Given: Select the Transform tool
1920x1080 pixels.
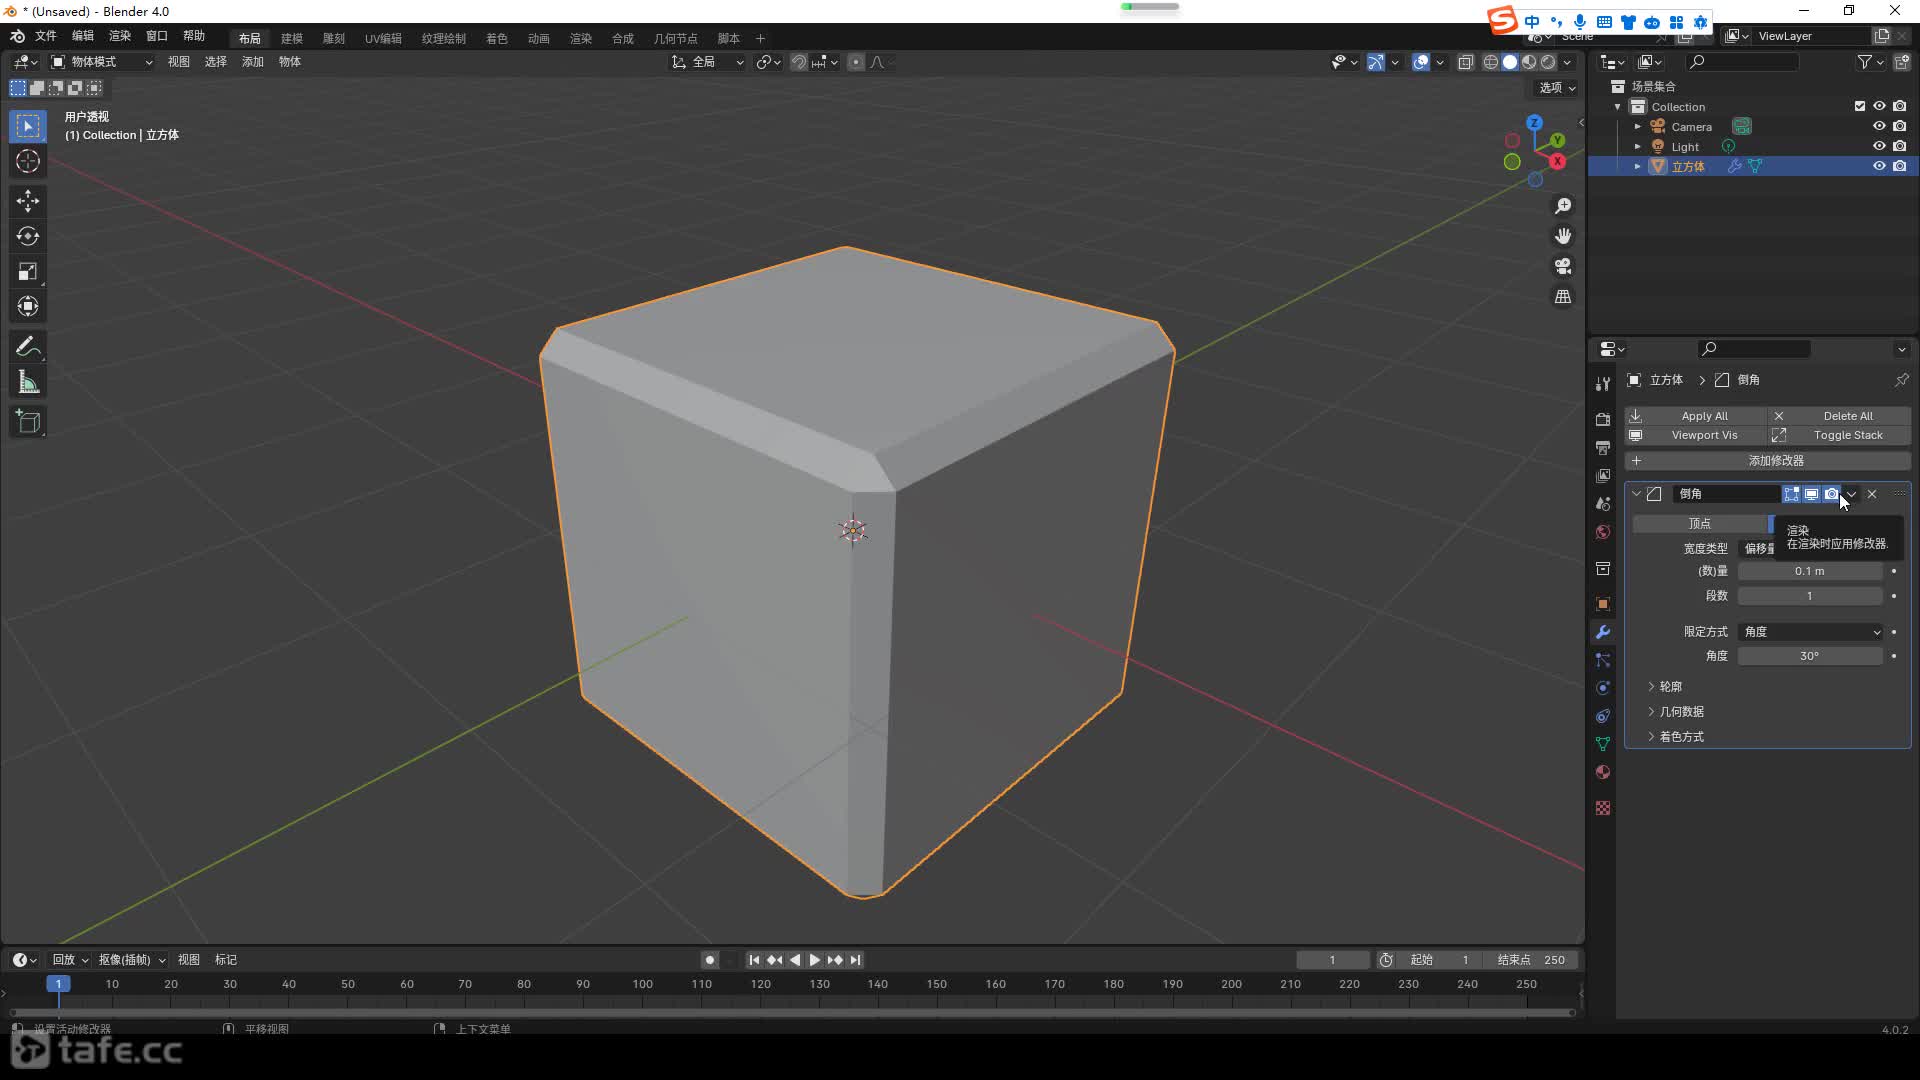Looking at the screenshot, I should (x=28, y=306).
